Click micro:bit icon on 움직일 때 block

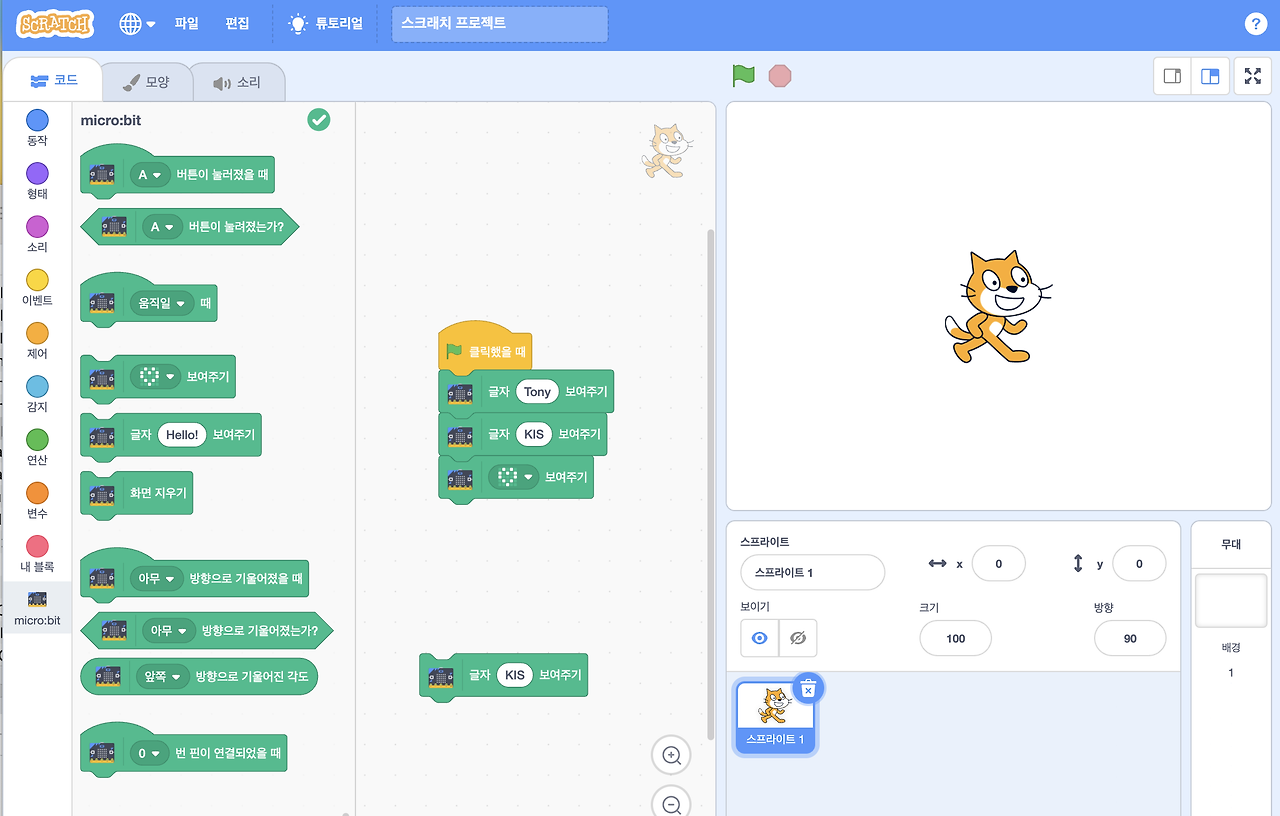[102, 302]
